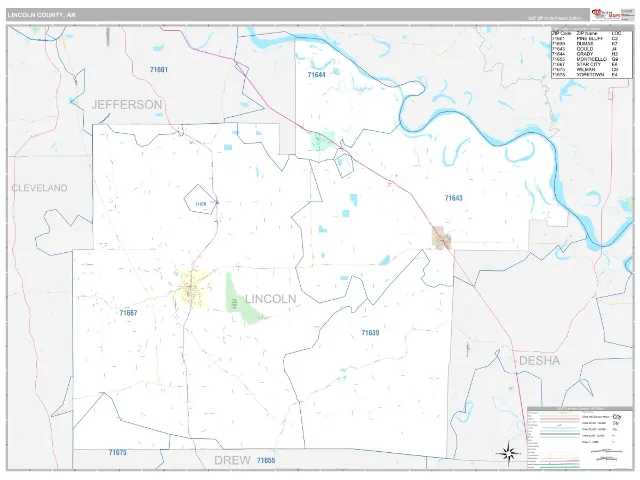
Task: Click the CLEVELAND county label
Action: 39,188
